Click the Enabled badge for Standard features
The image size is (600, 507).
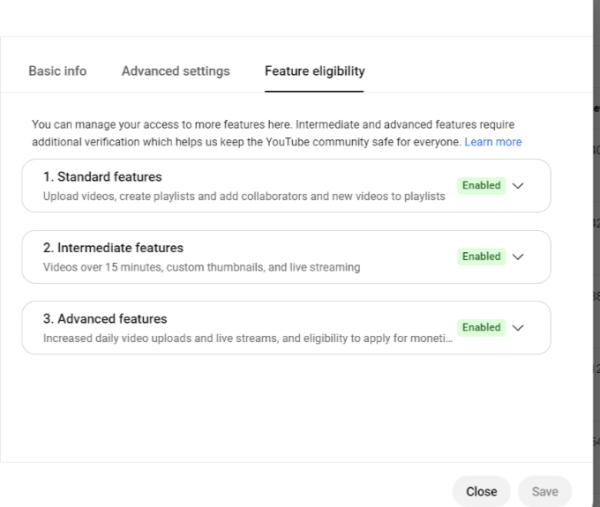tap(481, 186)
